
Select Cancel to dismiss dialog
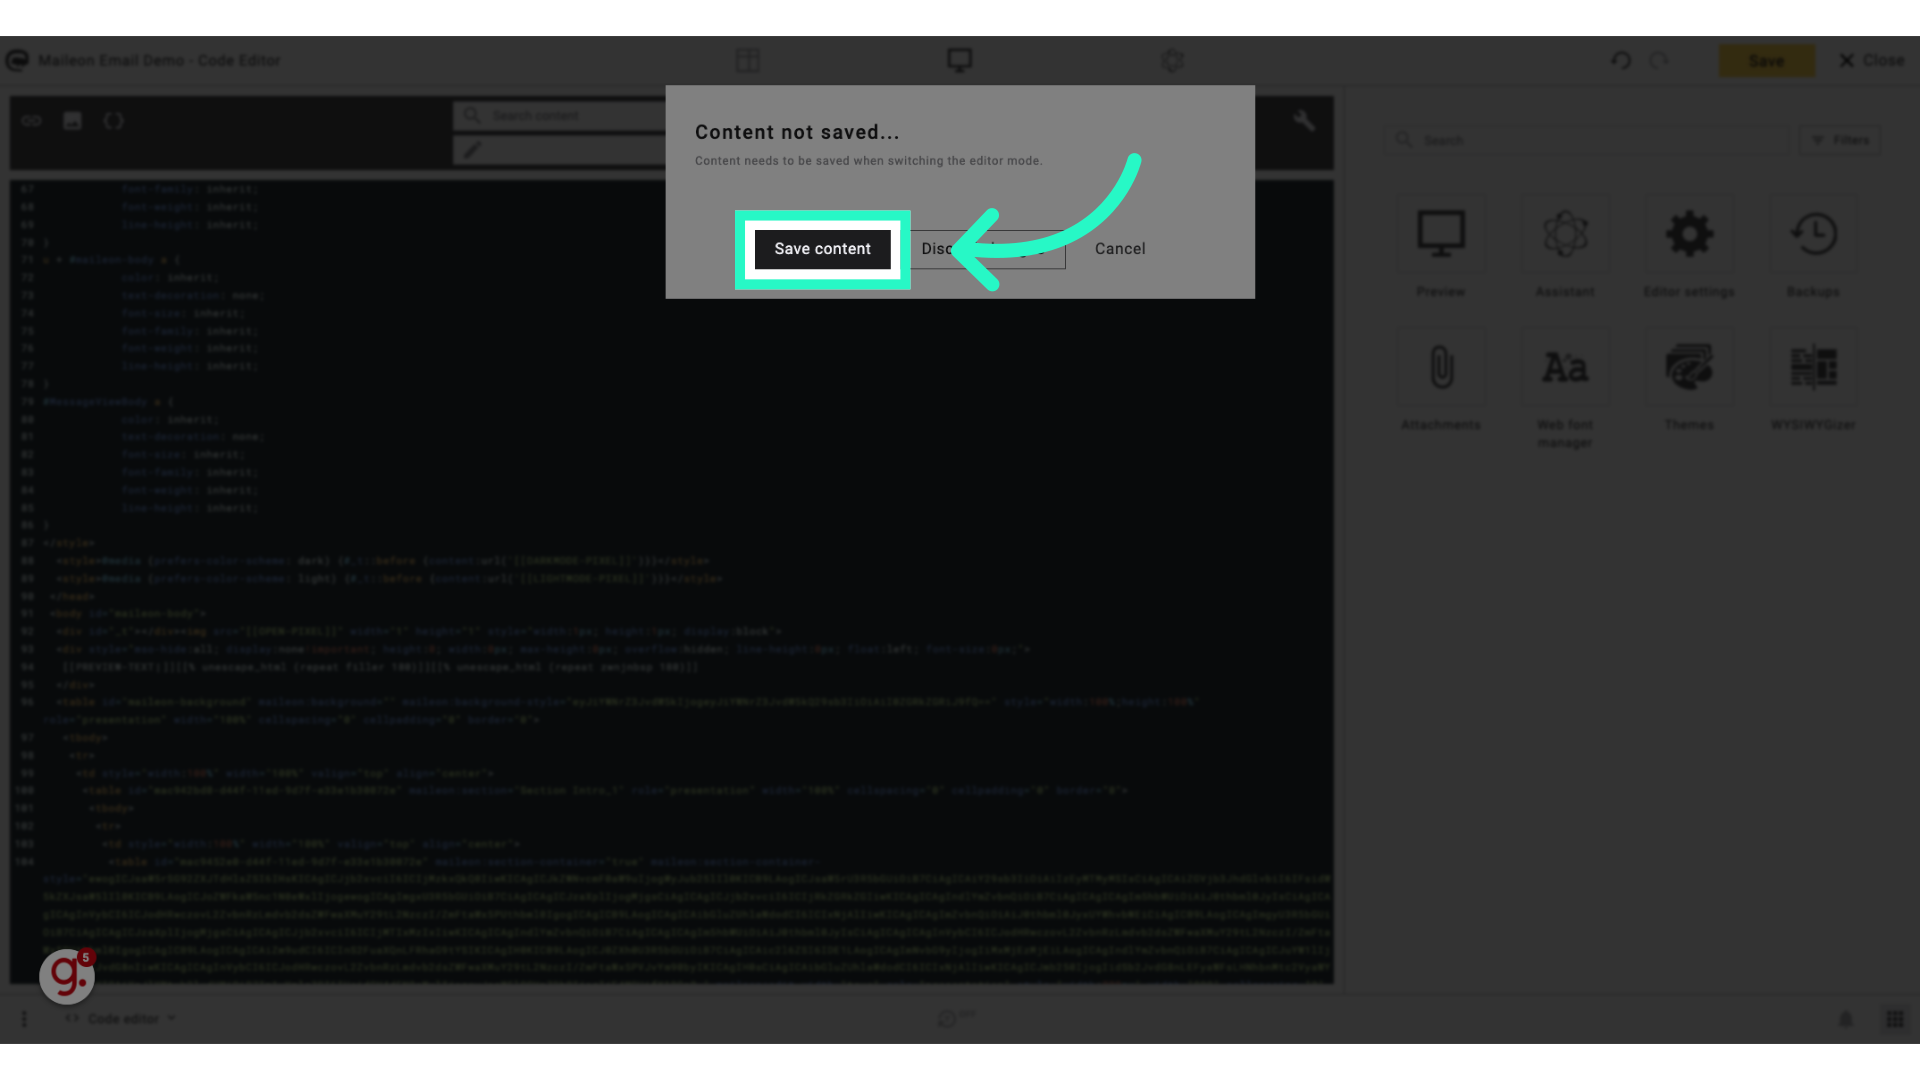click(x=1120, y=248)
